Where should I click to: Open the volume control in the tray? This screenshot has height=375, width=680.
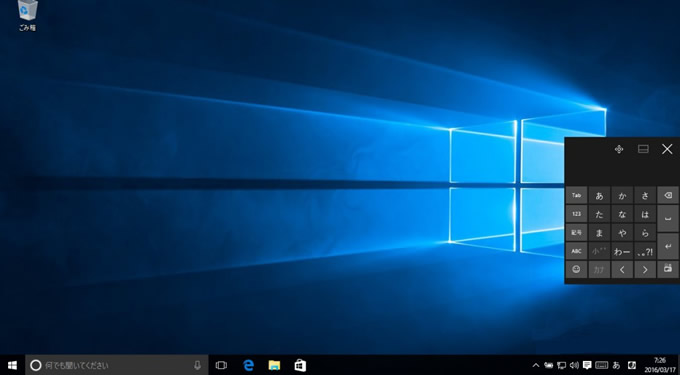(x=574, y=365)
